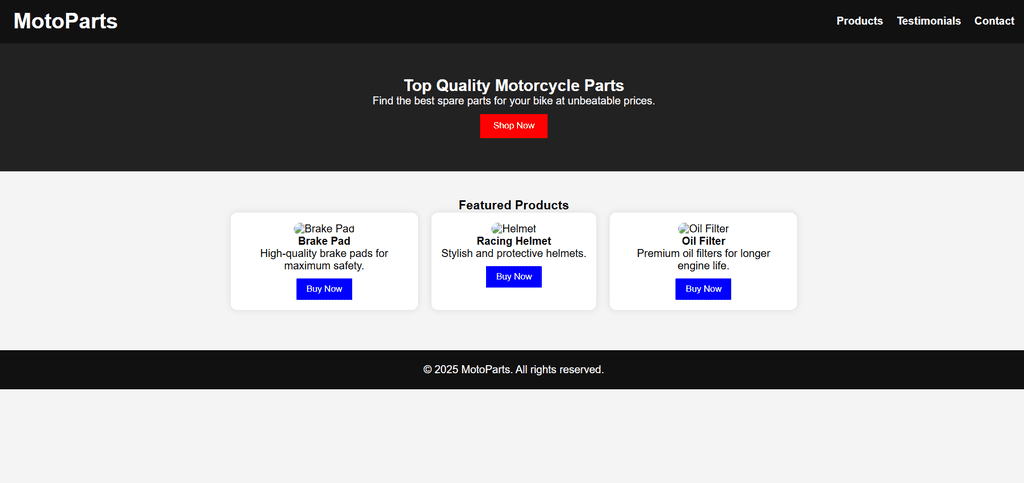Select the Racing Helmet product title
Screen dimensions: 1024x483
[x=514, y=241]
